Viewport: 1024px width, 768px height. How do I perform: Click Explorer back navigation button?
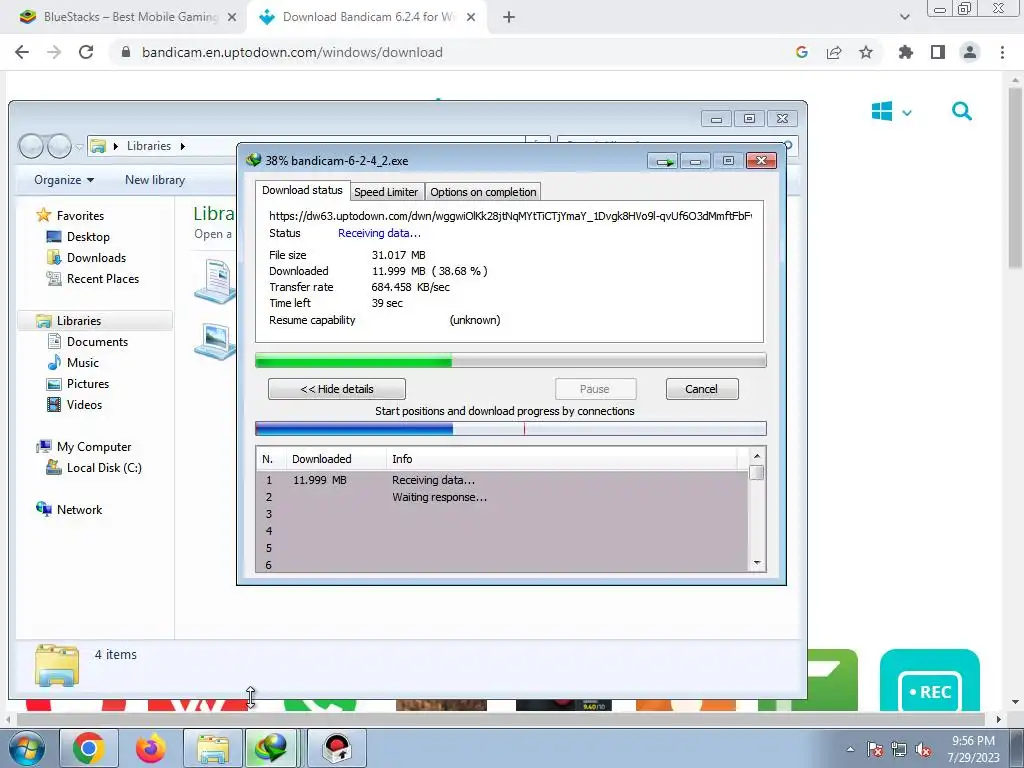coord(31,146)
